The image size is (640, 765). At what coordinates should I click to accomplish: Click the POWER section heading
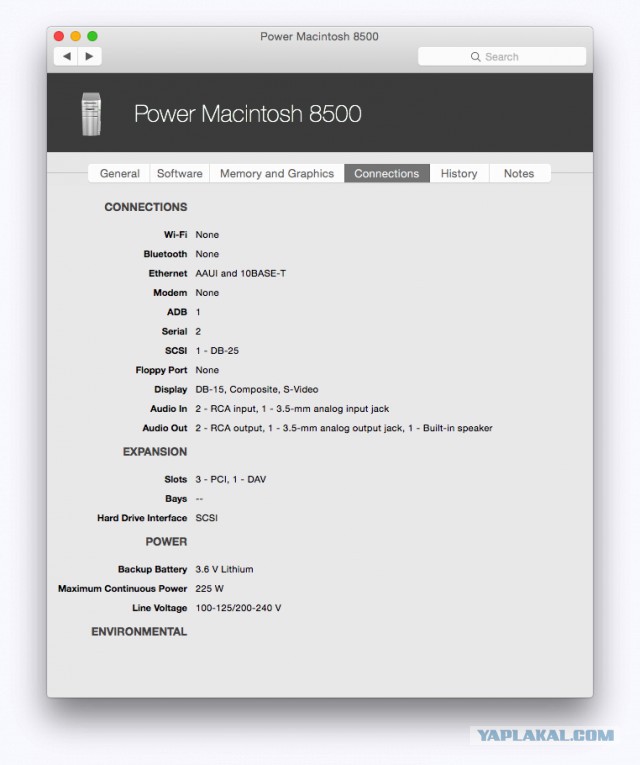click(x=166, y=542)
